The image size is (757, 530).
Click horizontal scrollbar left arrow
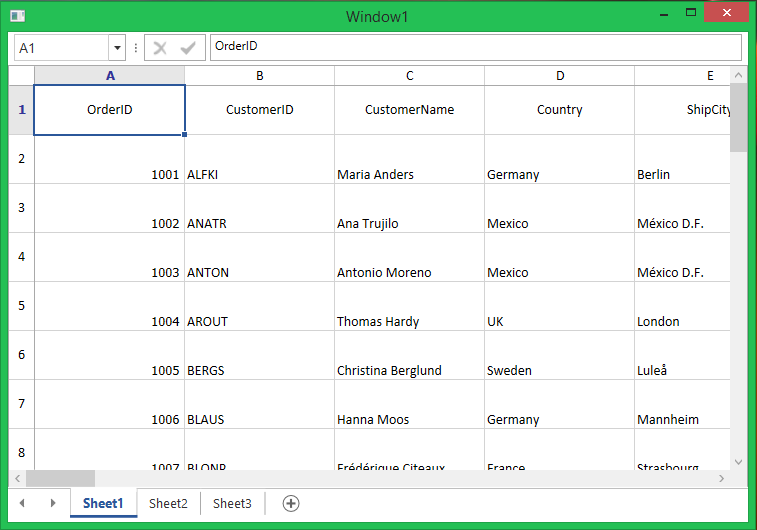[x=17, y=478]
